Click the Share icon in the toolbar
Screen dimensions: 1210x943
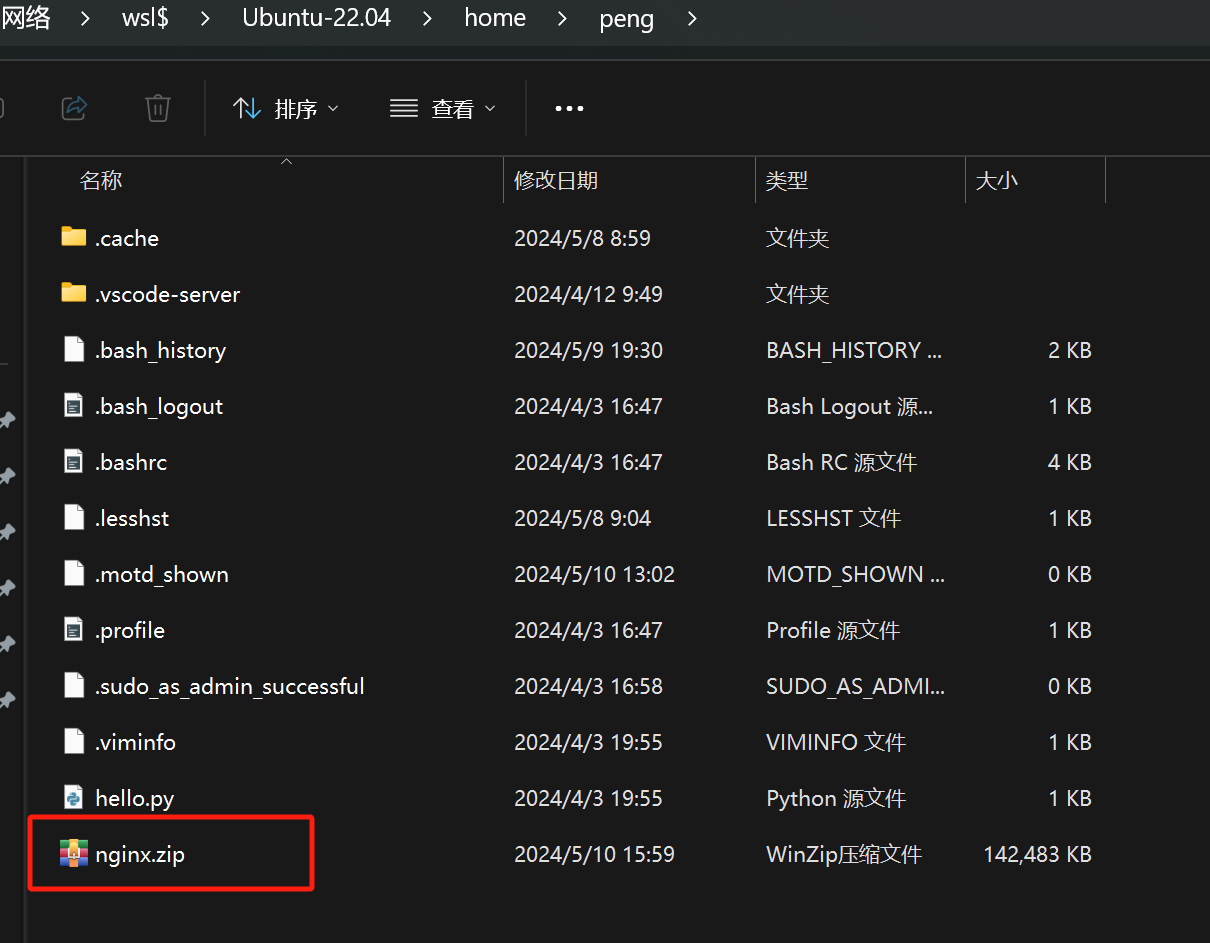coord(74,108)
